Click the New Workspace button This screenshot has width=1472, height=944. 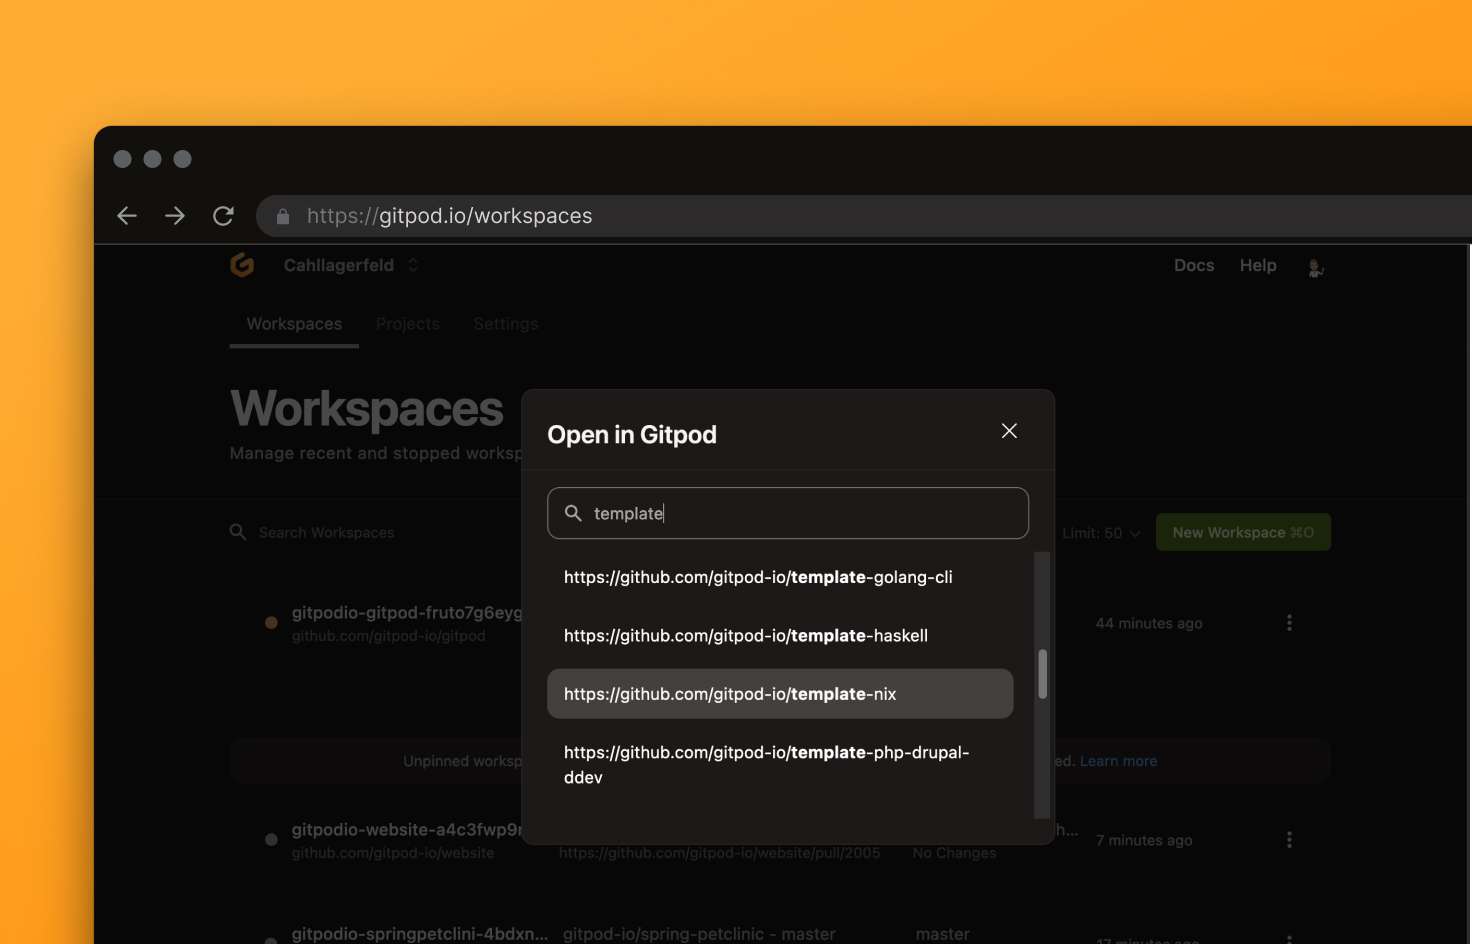coord(1243,532)
